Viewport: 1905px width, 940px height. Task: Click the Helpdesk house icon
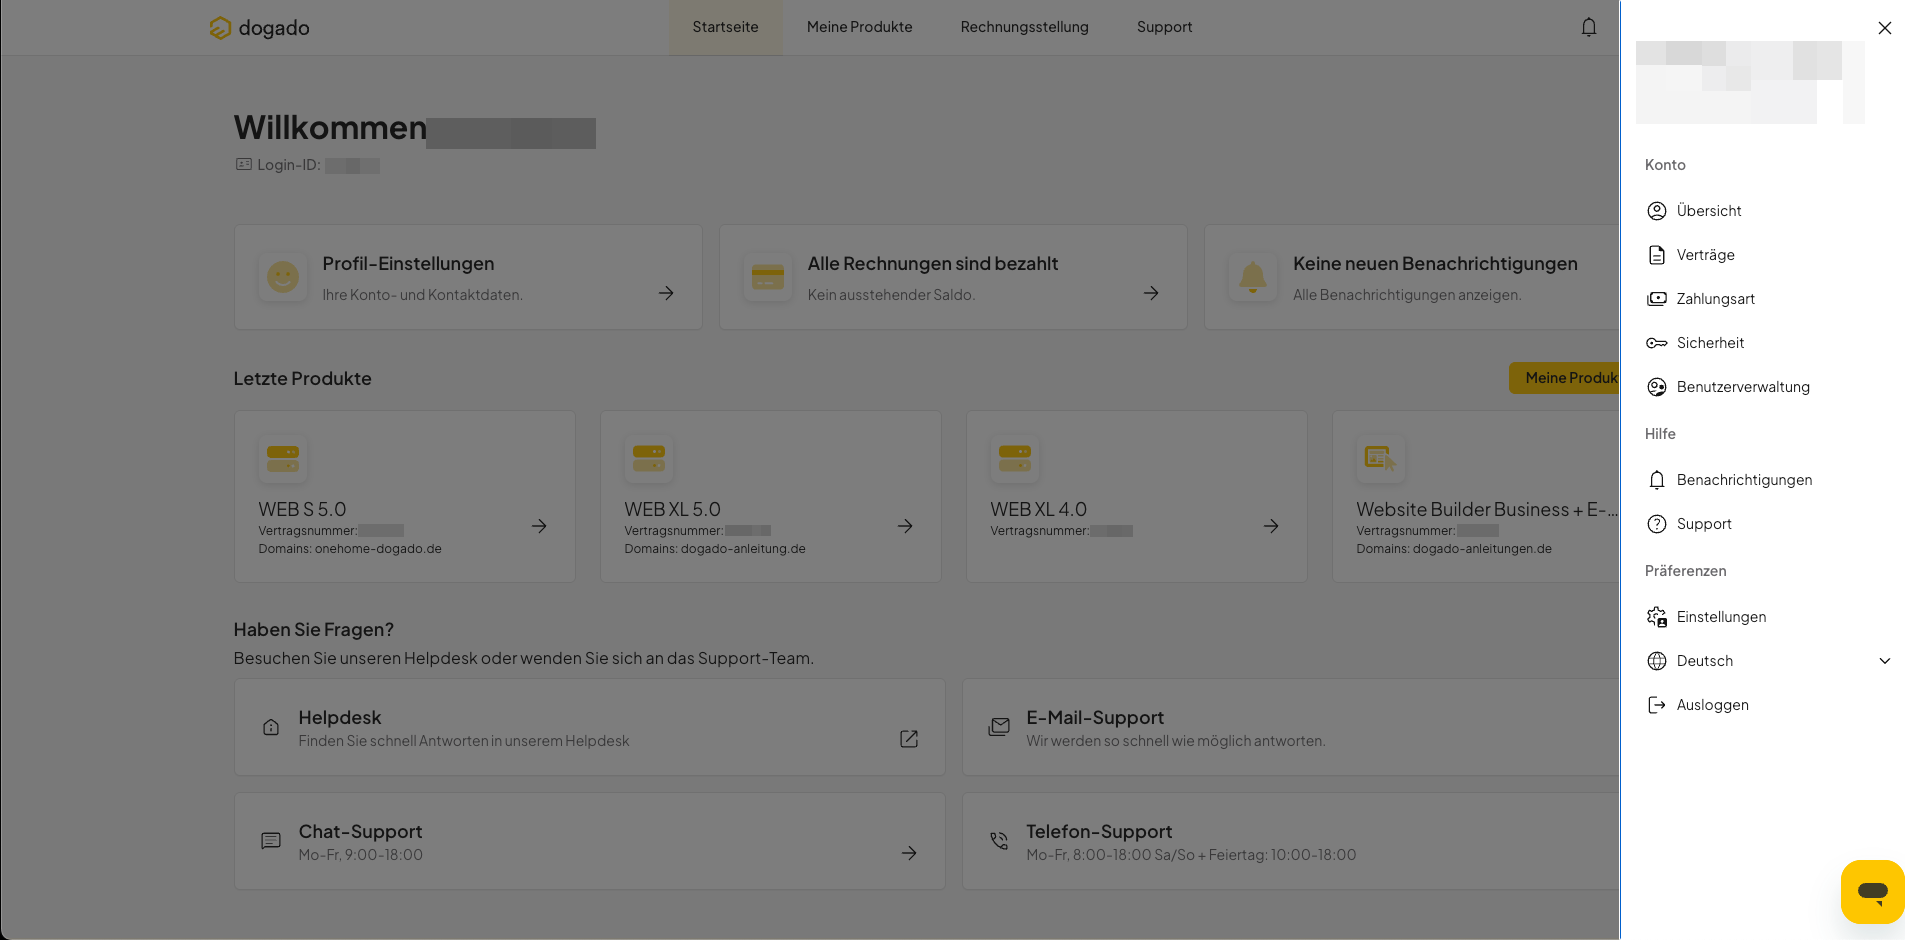click(x=271, y=727)
